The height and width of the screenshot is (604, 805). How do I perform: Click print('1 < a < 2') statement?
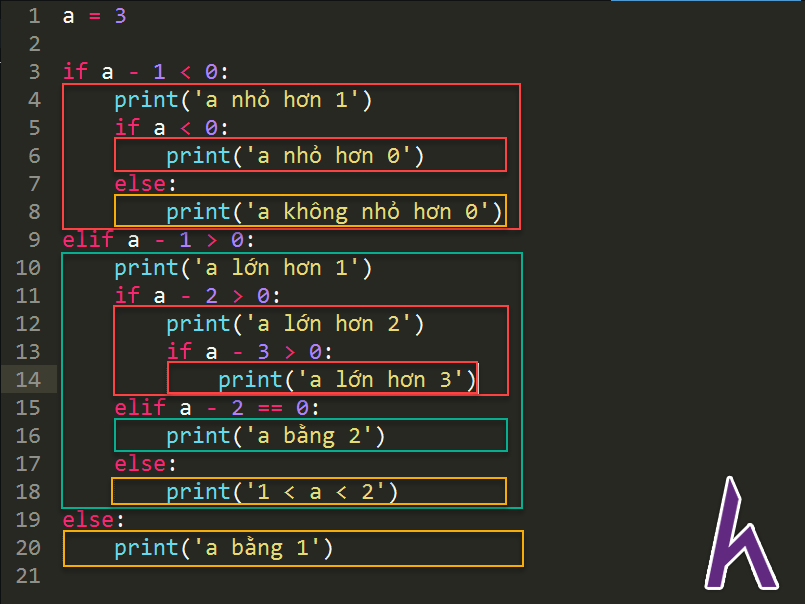click(x=282, y=492)
